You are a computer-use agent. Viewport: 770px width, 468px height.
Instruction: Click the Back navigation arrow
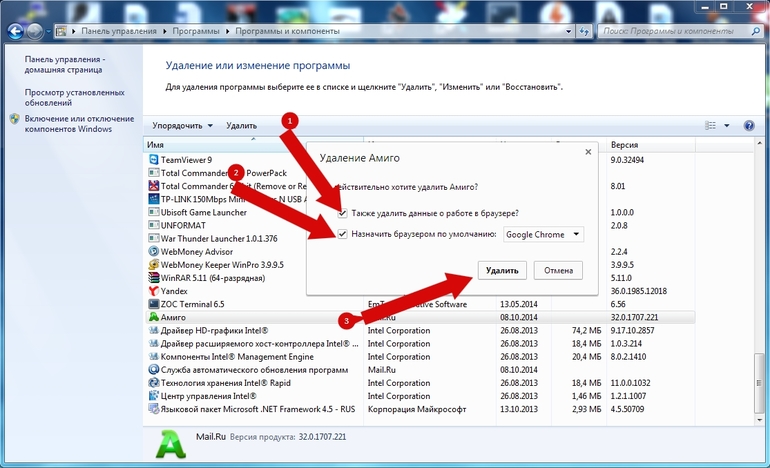click(15, 31)
